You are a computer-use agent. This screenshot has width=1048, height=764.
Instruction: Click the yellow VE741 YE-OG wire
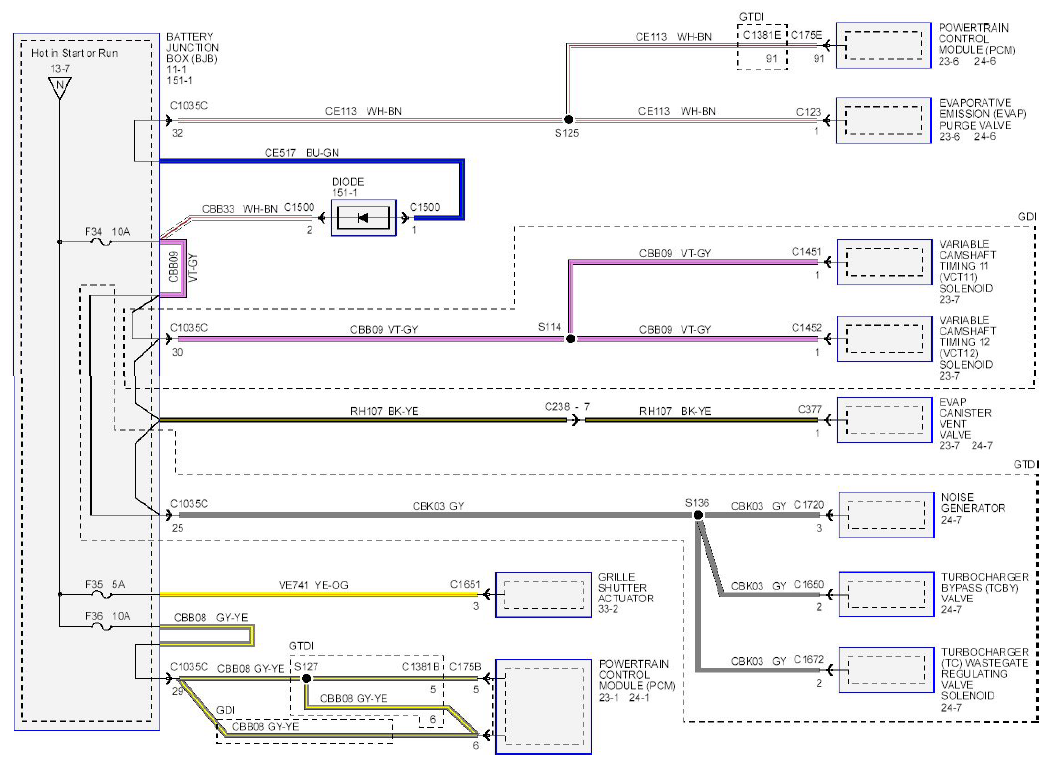(x=319, y=594)
